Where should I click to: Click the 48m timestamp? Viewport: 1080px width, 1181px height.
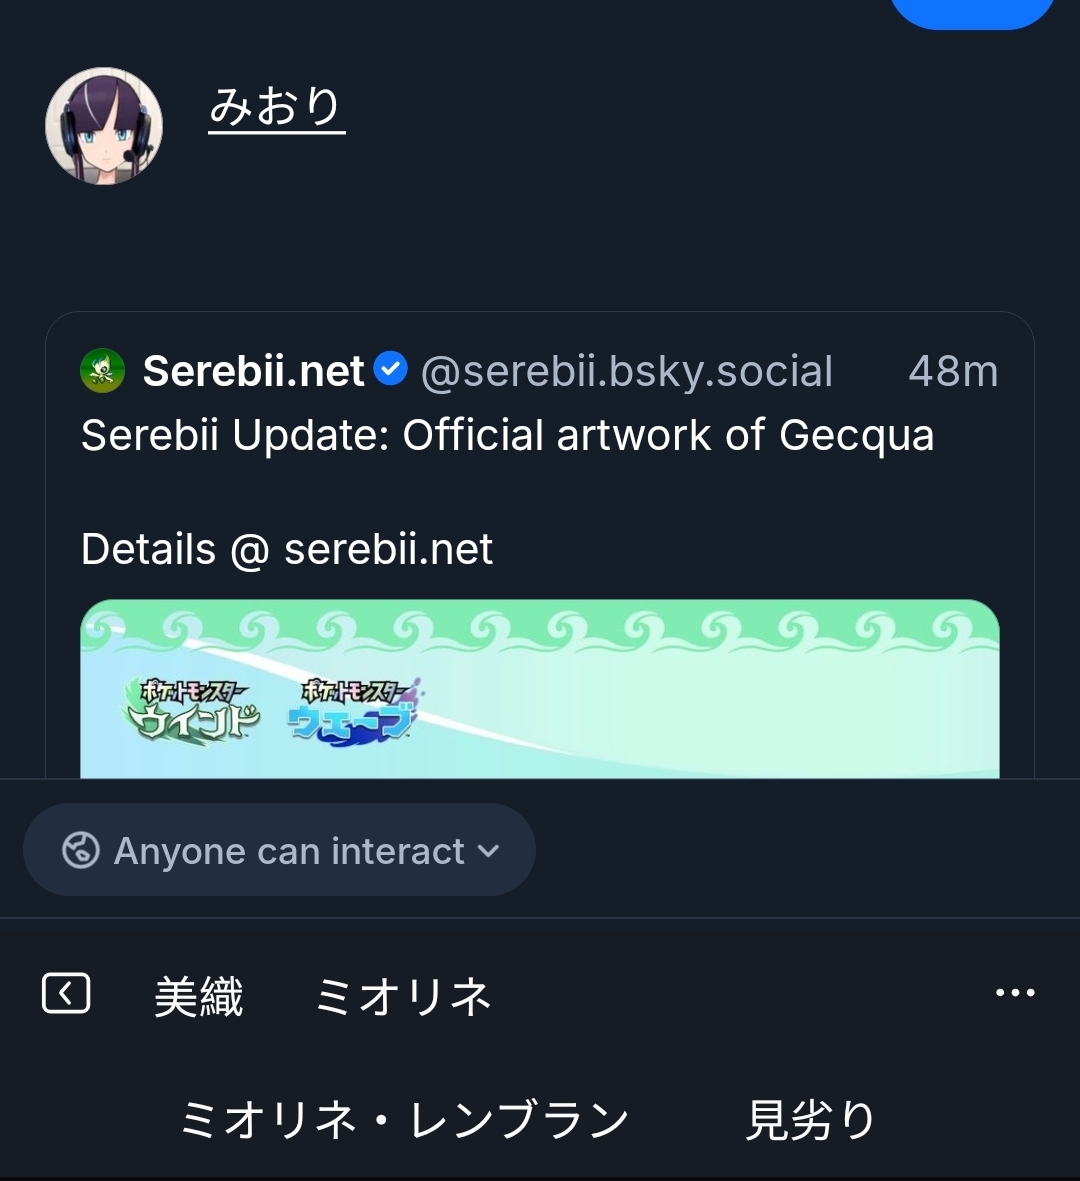(952, 371)
